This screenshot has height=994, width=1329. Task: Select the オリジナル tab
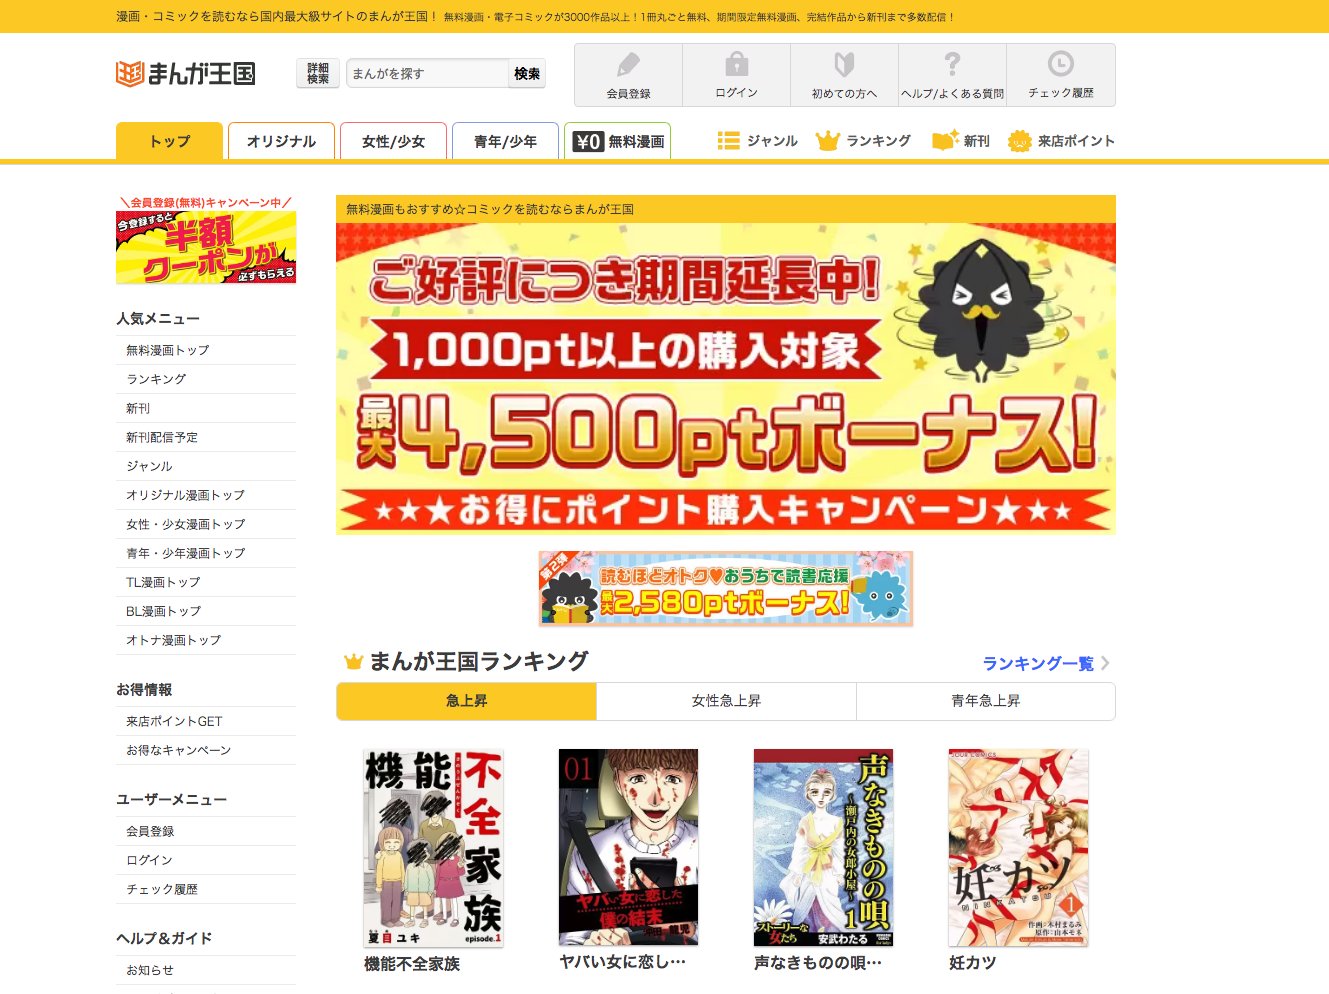pos(281,141)
